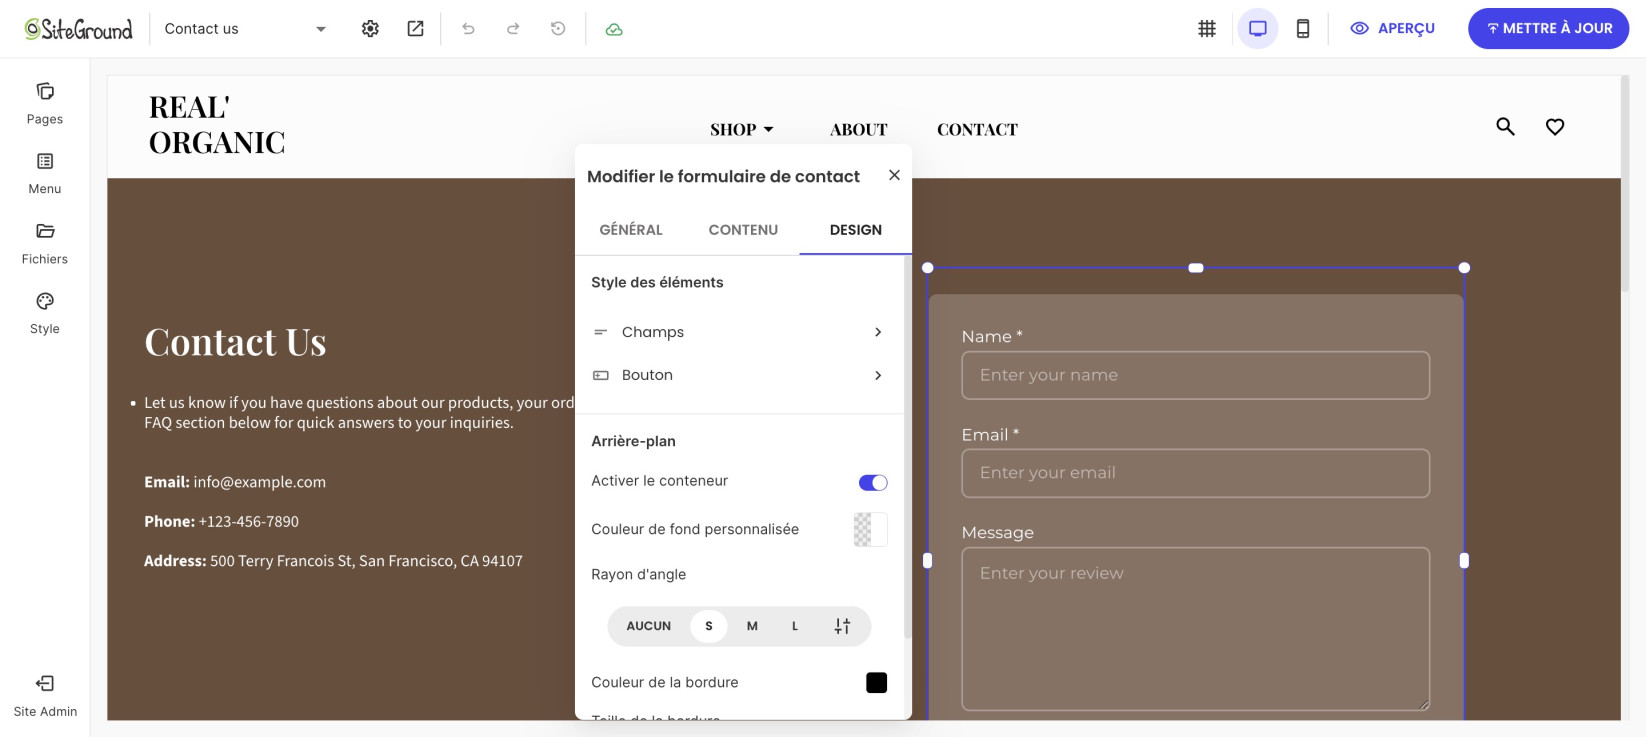This screenshot has height=737, width=1646.
Task: Open the Fichiers sidebar panel
Action: point(45,244)
